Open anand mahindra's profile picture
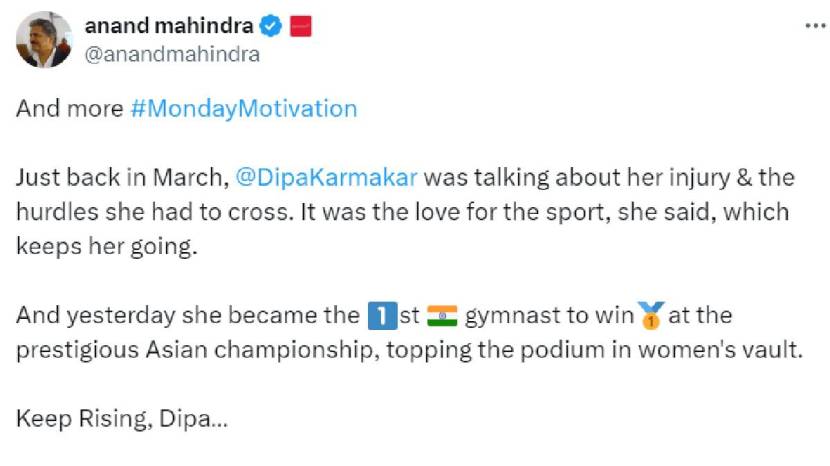830x466 pixels. pyautogui.click(x=44, y=40)
